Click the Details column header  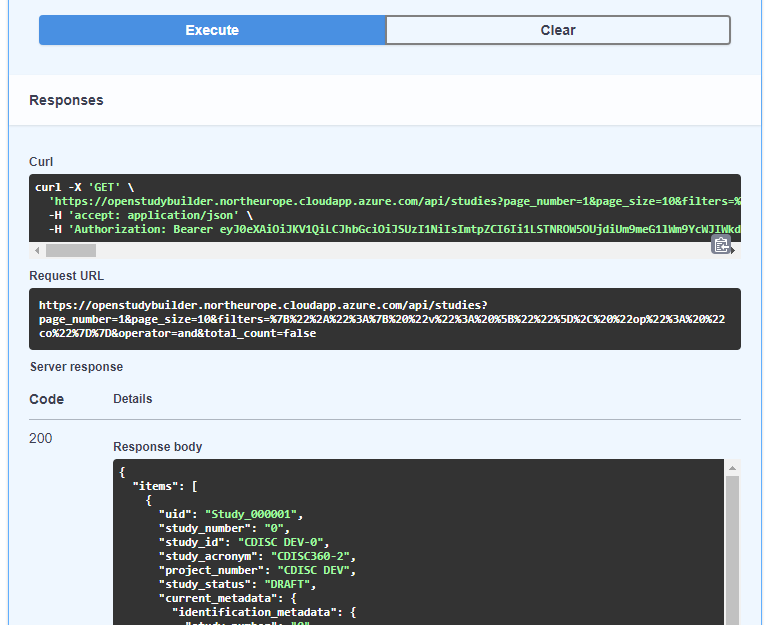pos(133,399)
